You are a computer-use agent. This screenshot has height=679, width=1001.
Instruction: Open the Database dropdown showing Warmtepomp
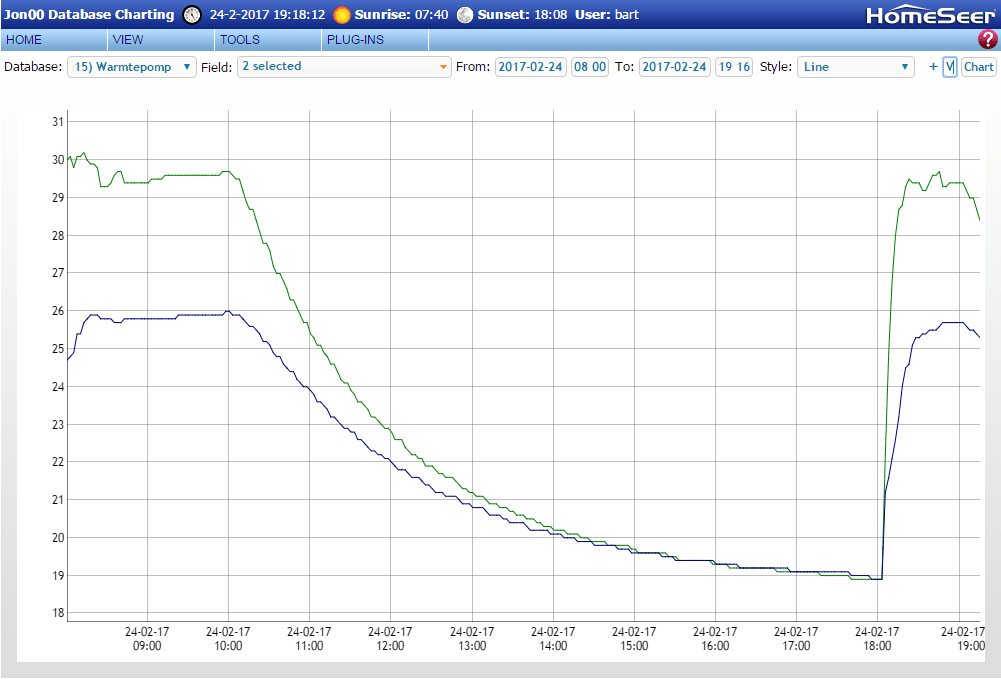132,67
